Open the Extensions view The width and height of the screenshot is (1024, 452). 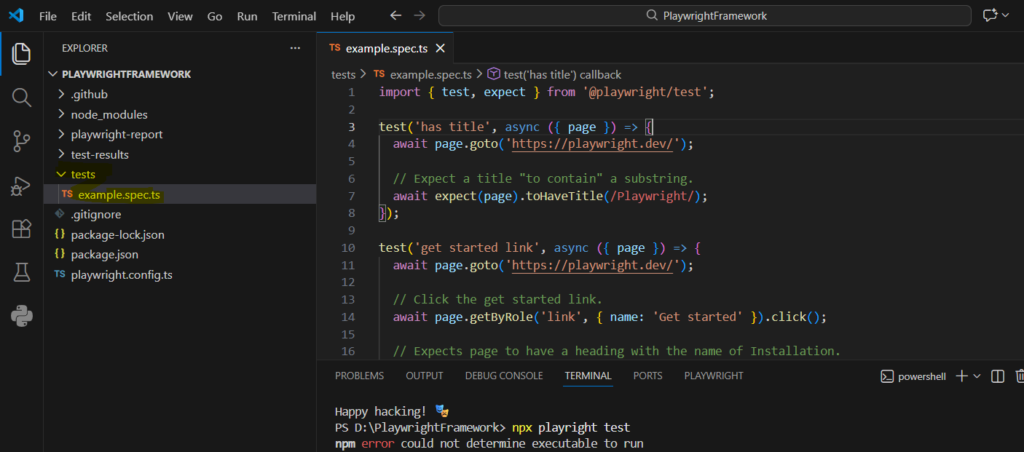[x=21, y=229]
